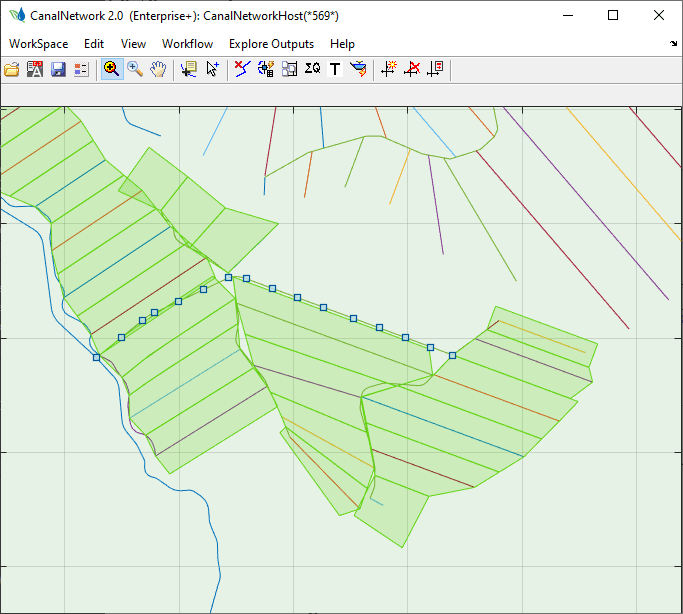Click the sigma Q summation icon
Screen dimensions: 683x614
312,69
